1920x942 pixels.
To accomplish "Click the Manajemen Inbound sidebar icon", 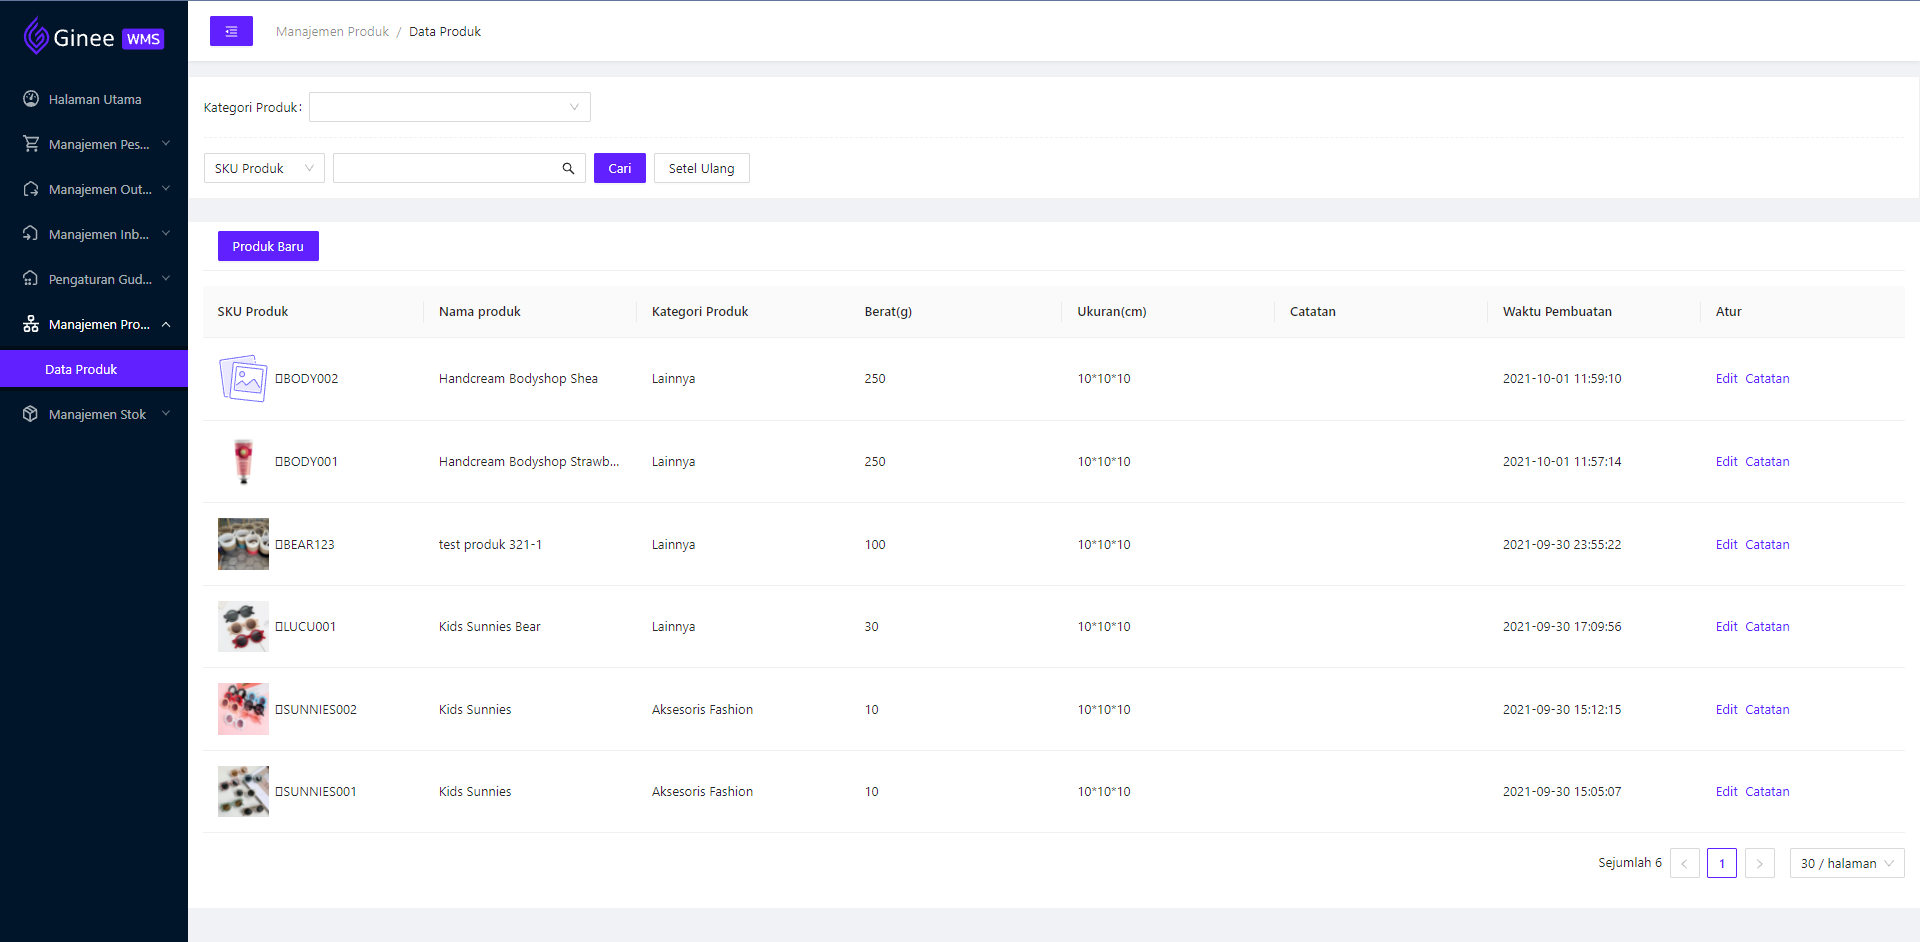I will 31,234.
